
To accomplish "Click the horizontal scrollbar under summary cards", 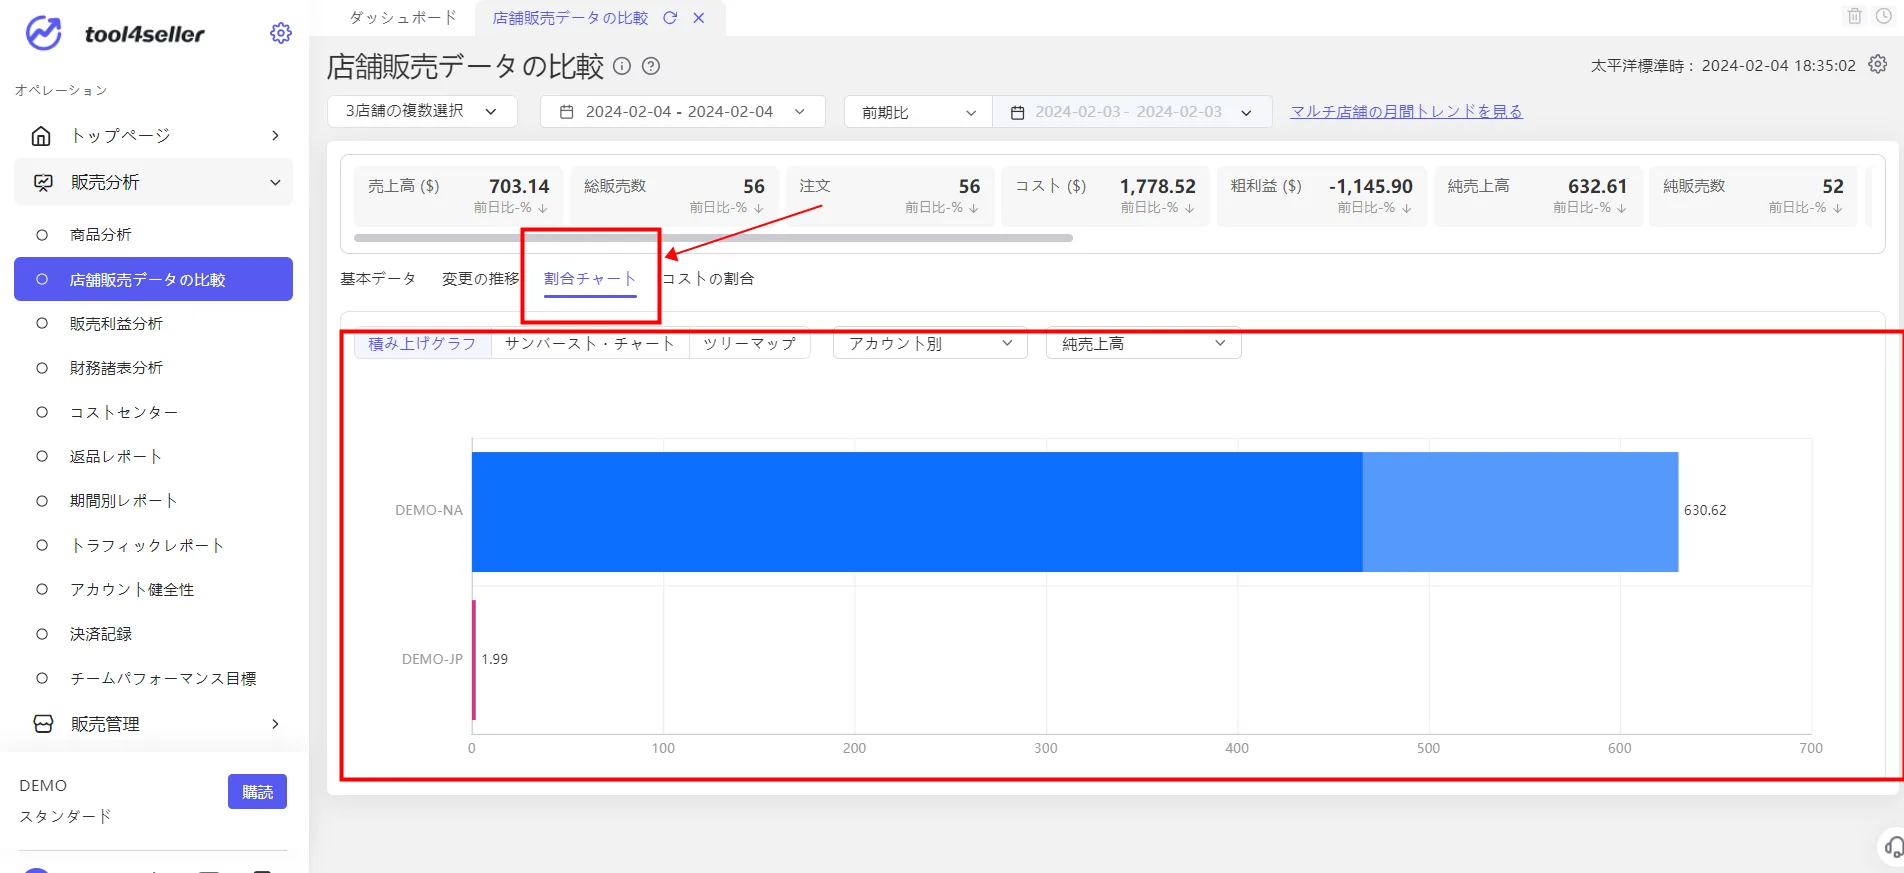I will [713, 238].
